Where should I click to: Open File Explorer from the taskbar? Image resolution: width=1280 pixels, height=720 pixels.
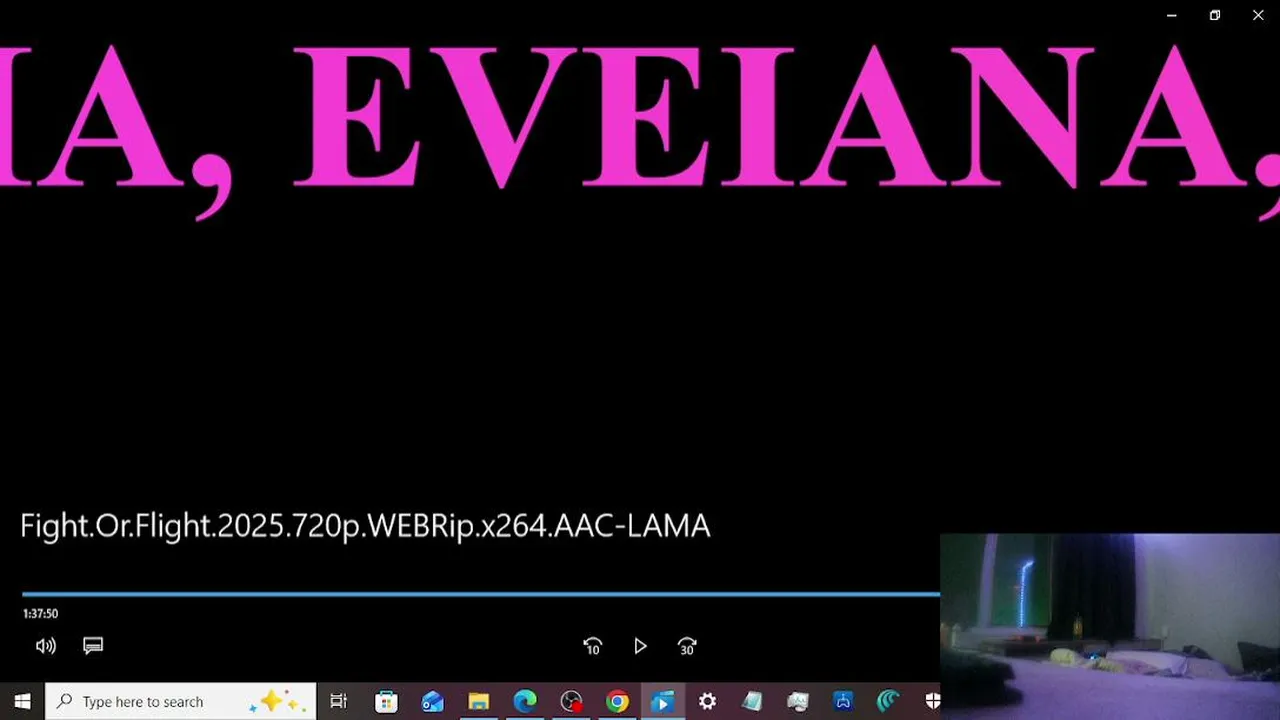pos(478,702)
